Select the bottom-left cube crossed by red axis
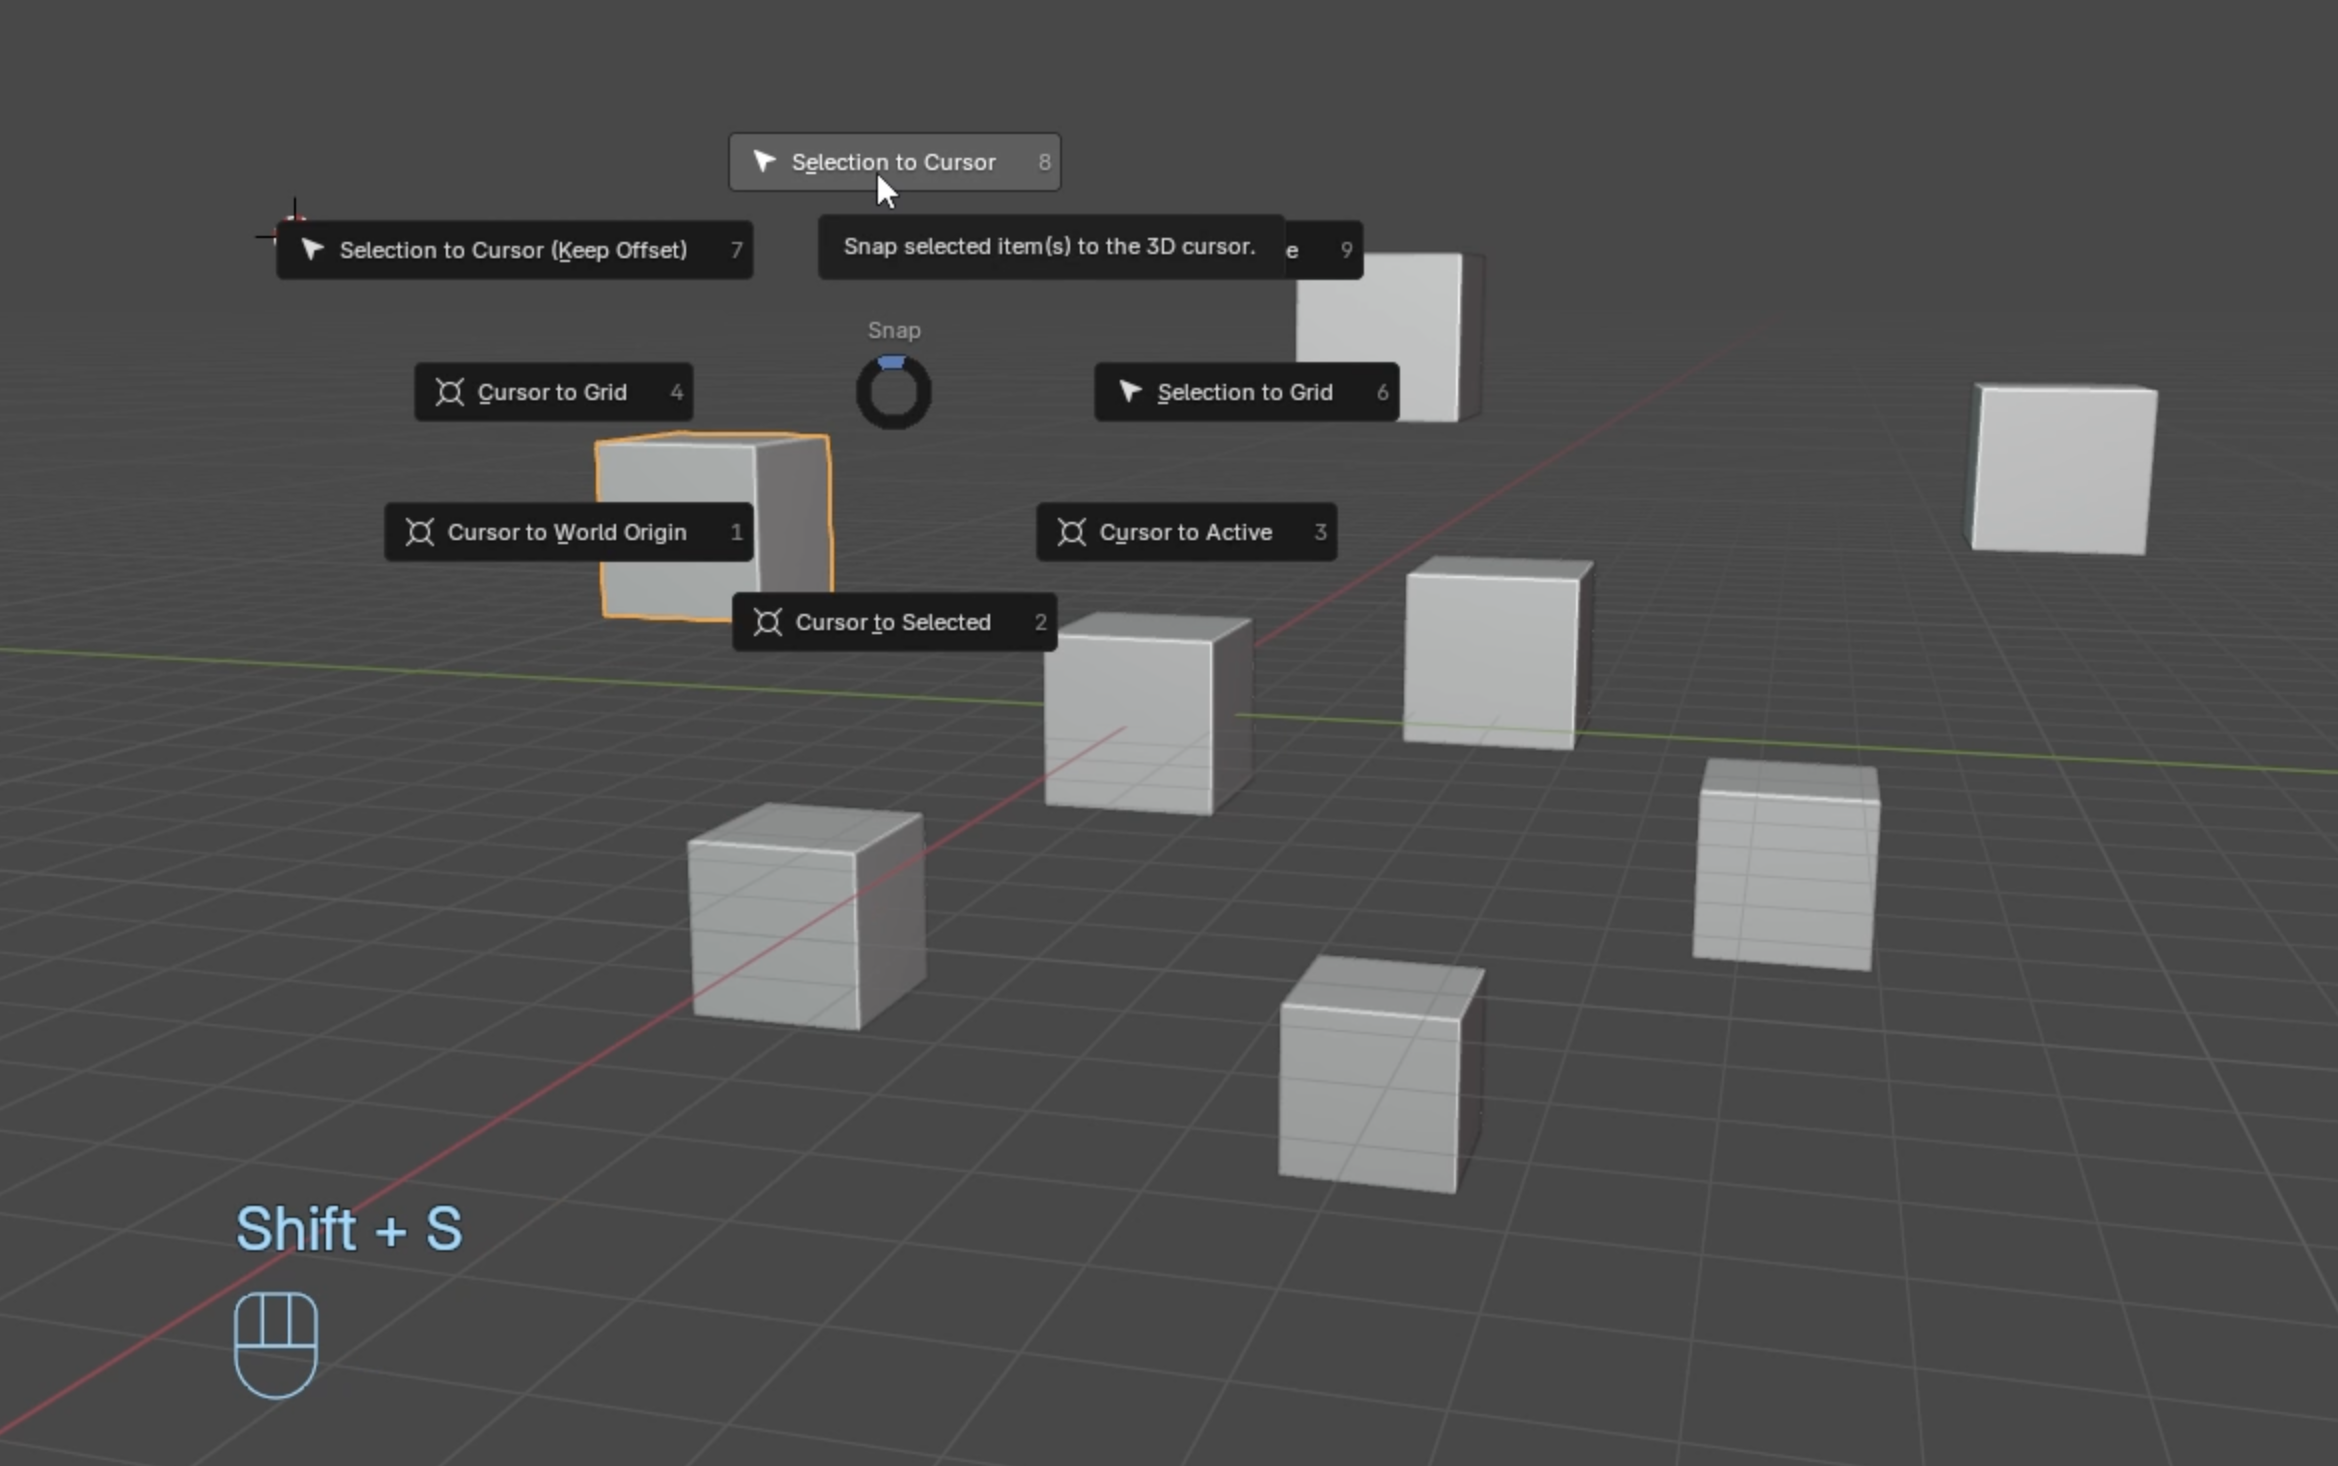2338x1466 pixels. [x=804, y=917]
